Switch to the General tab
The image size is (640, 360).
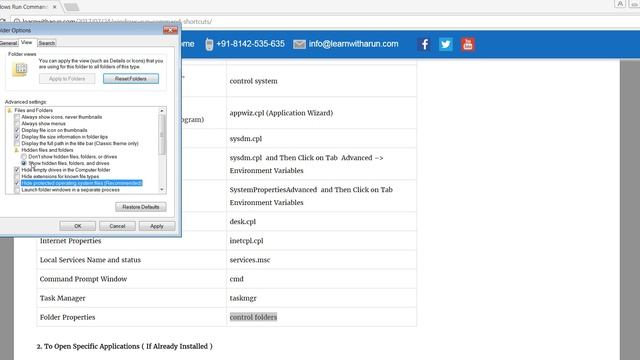[x=8, y=43]
